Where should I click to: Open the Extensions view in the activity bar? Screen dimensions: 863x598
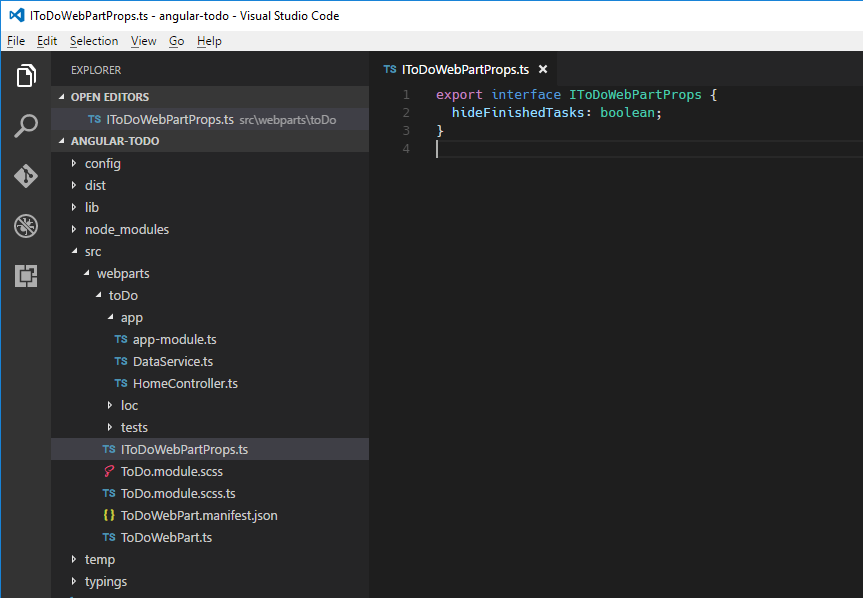tap(26, 276)
